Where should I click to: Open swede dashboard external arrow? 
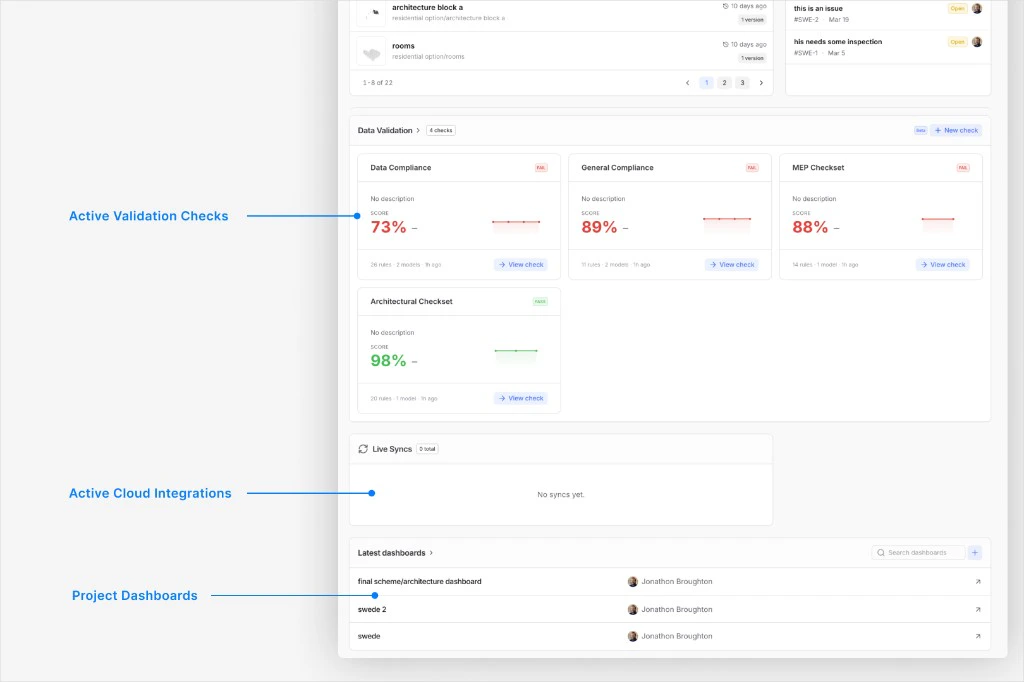[x=978, y=637]
